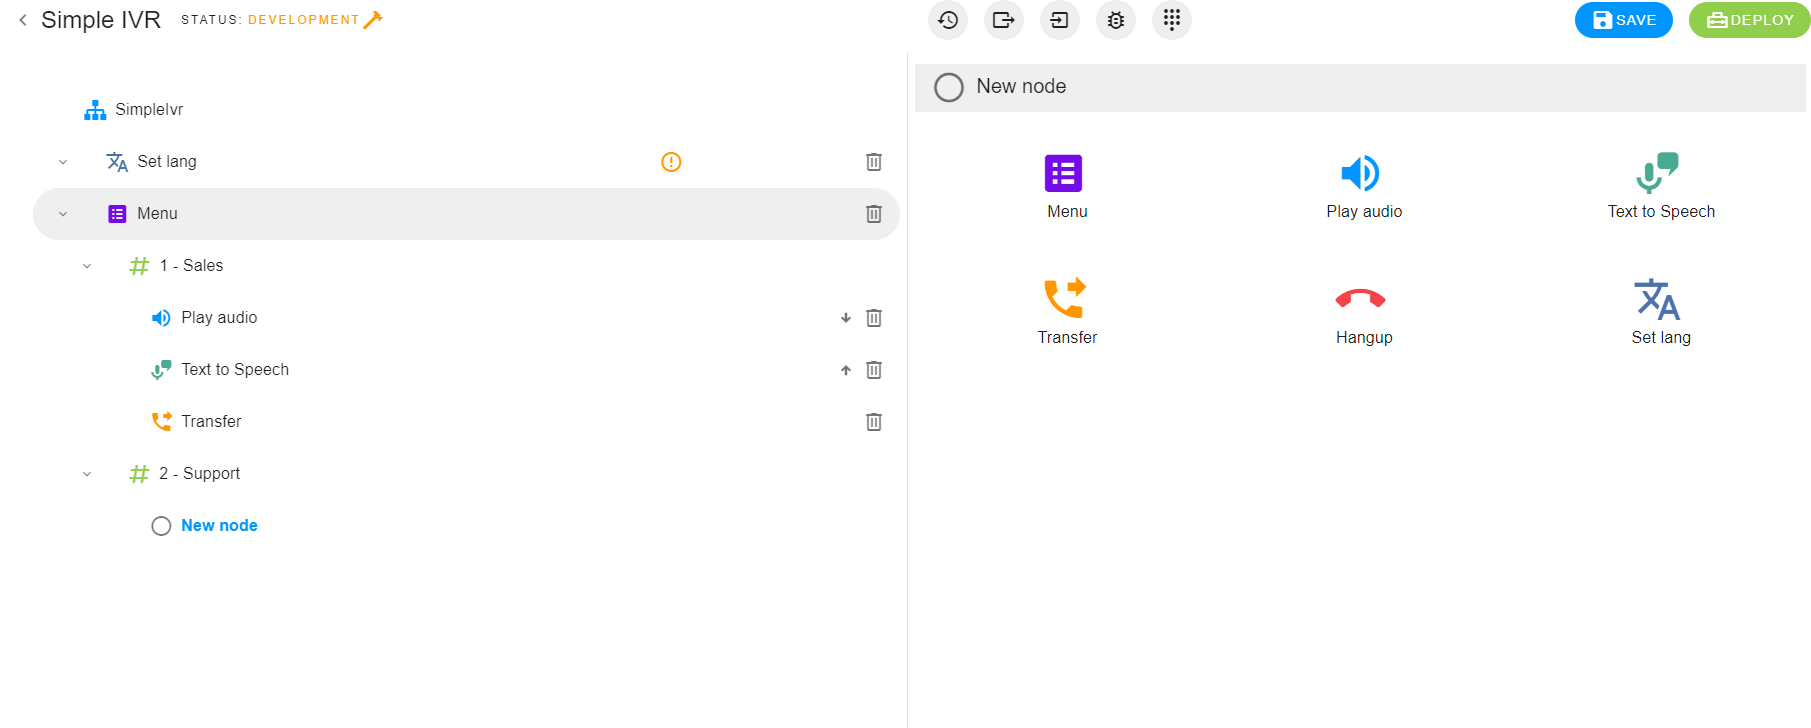Click the export flow icon
This screenshot has width=1811, height=728.
click(x=1003, y=20)
